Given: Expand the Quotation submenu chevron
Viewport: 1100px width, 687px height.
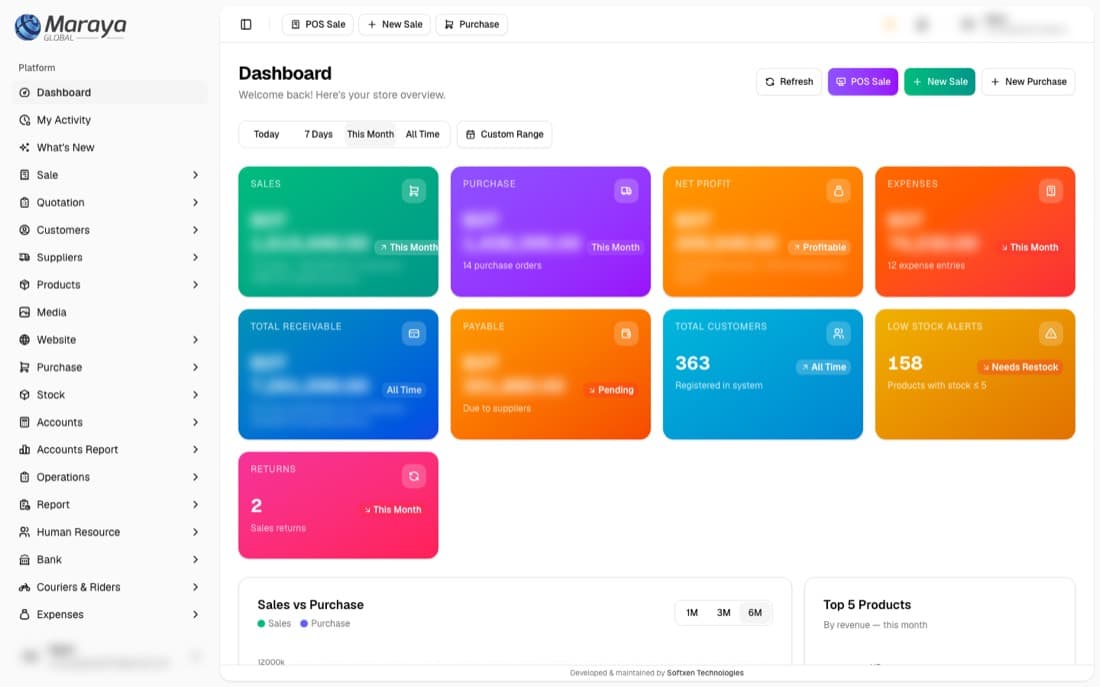Looking at the screenshot, I should (196, 203).
